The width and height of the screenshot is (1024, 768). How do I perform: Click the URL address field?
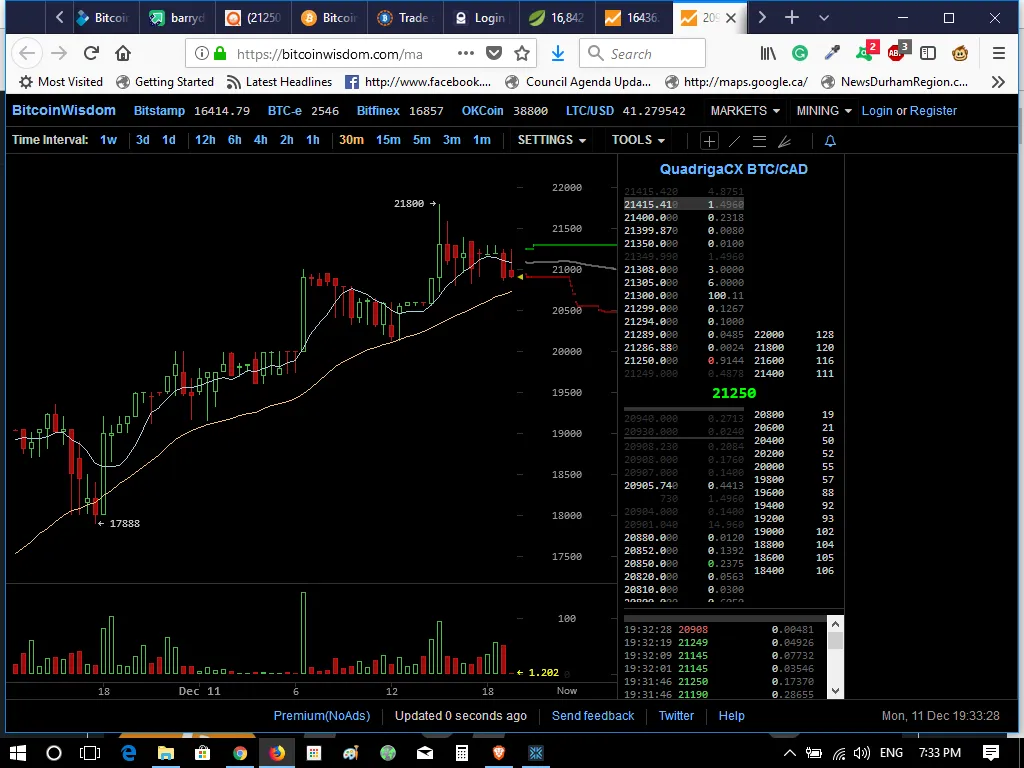(x=329, y=54)
